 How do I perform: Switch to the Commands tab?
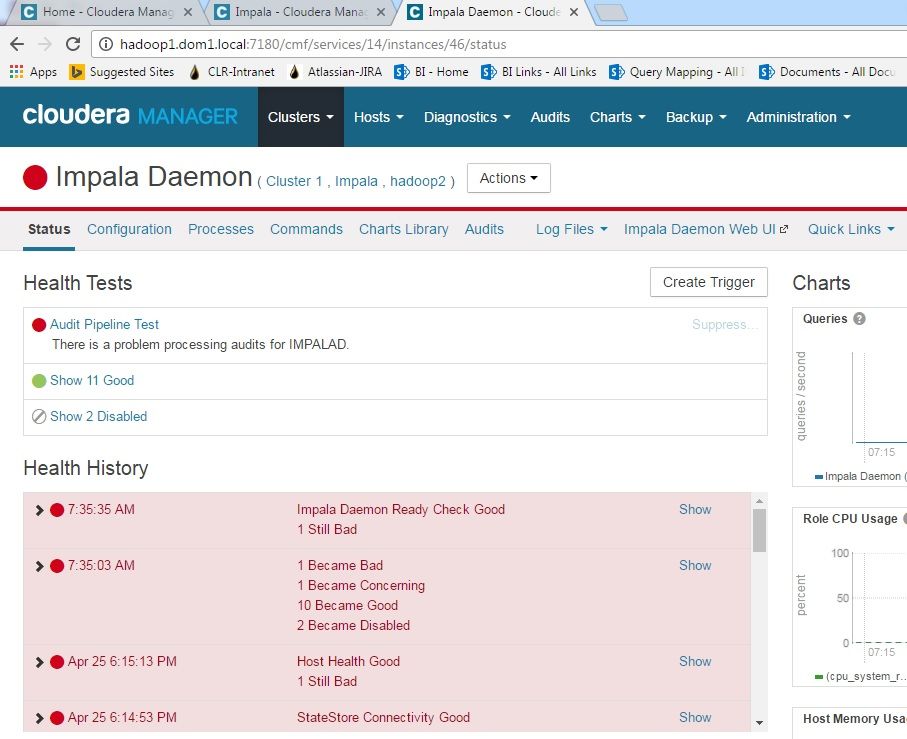click(306, 229)
